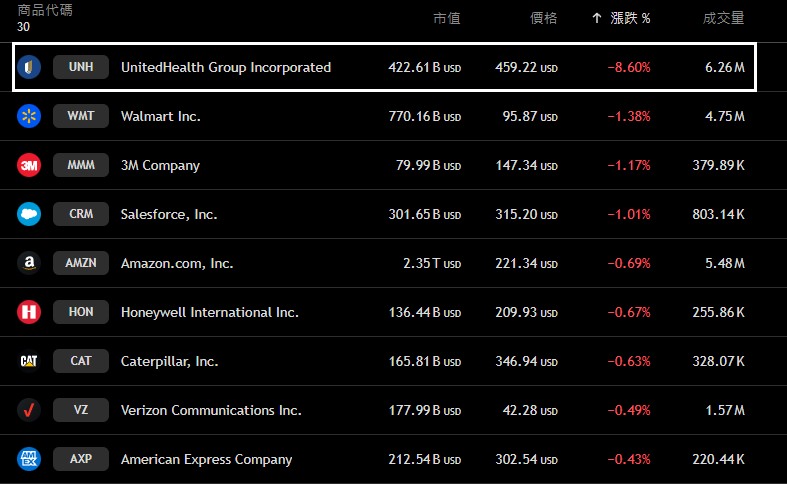Click the Honeywell red H logo
The width and height of the screenshot is (787, 484).
tap(29, 312)
